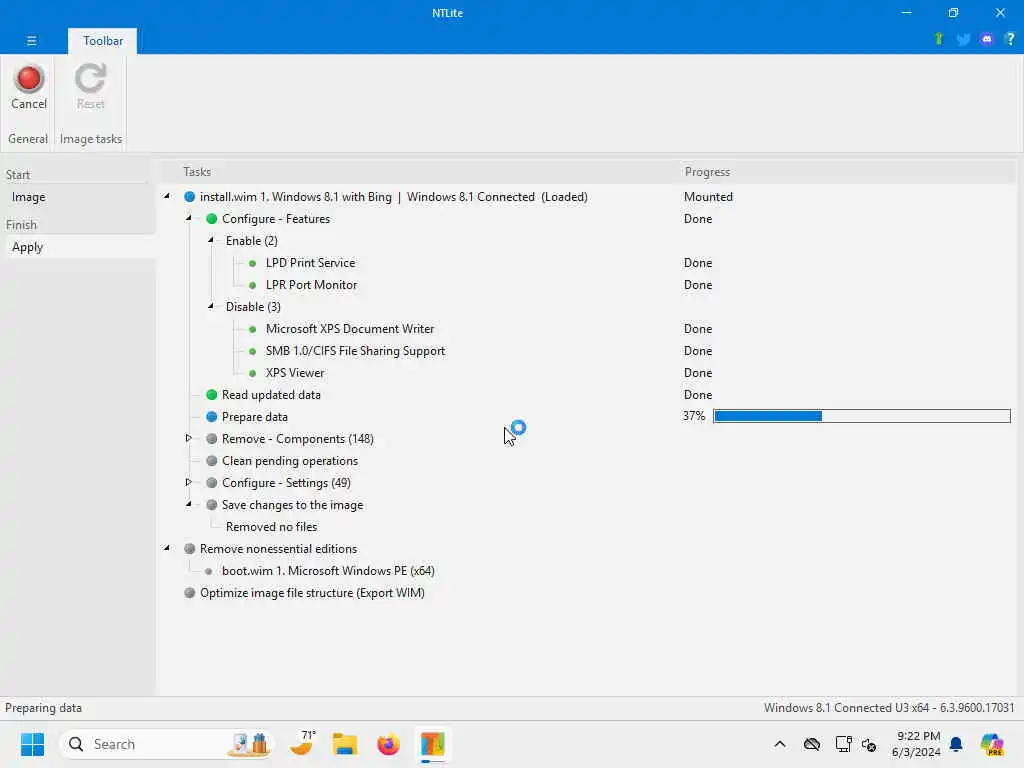The height and width of the screenshot is (768, 1024).
Task: Select the Toolbar tab
Action: point(103,40)
